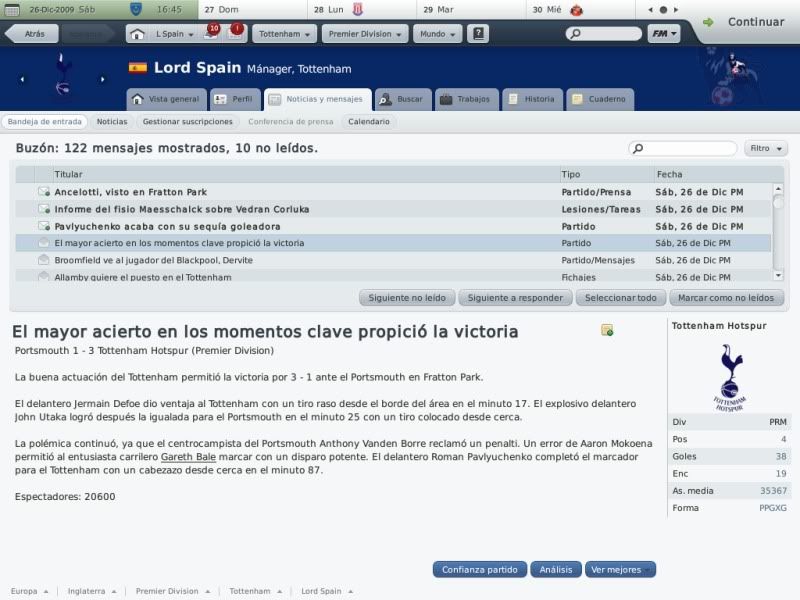Click the unread icon on Ancelotti message
The image size is (800, 600).
[x=44, y=192]
